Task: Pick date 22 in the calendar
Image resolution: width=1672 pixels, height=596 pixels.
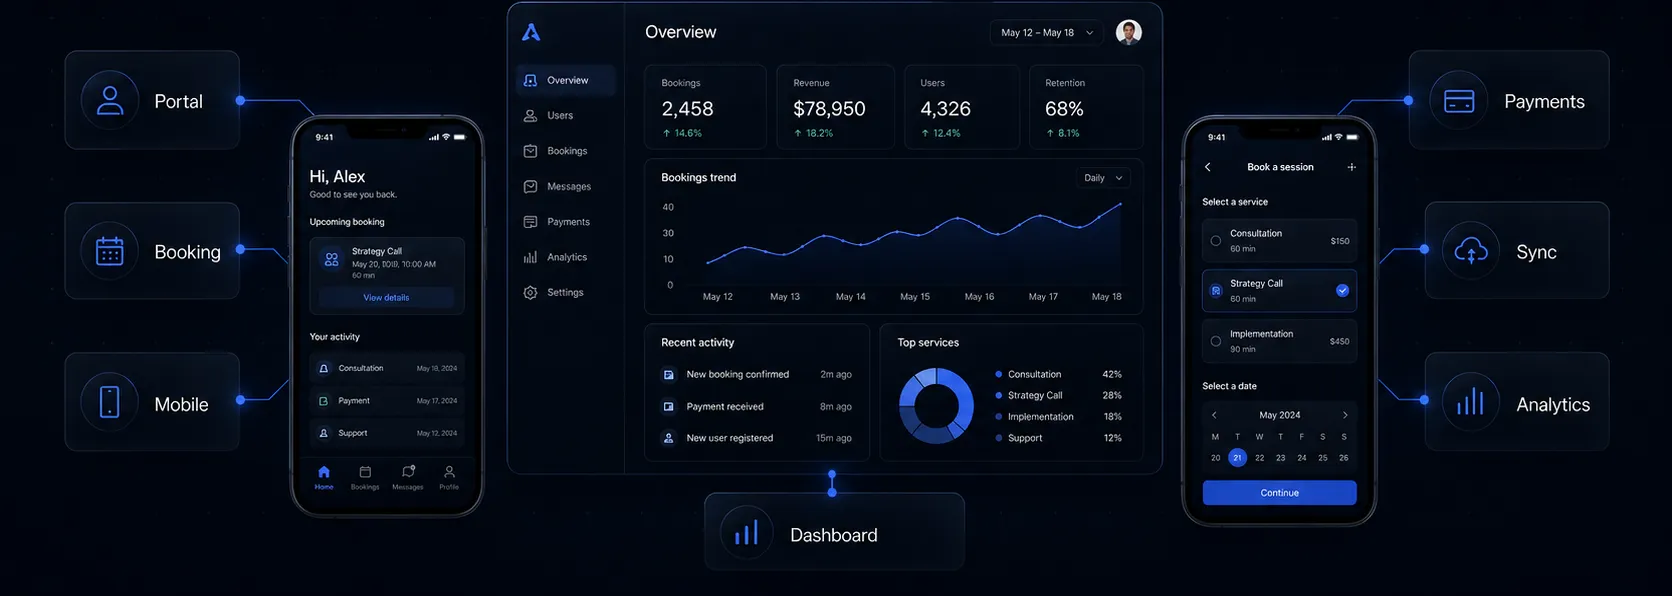Action: 1259,458
